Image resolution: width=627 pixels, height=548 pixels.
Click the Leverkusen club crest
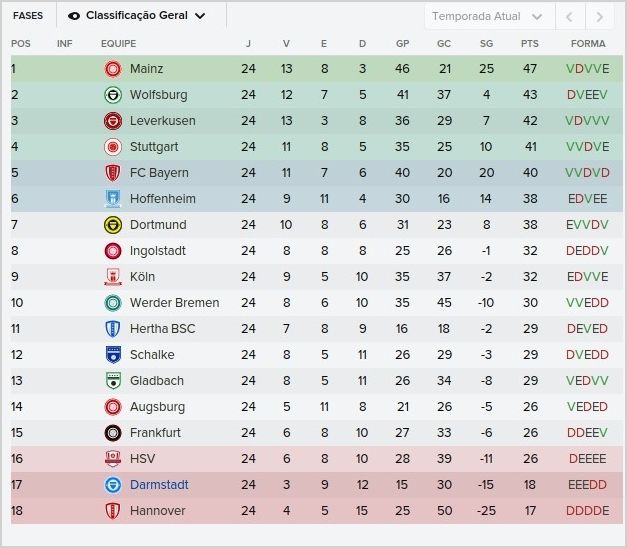[x=113, y=121]
